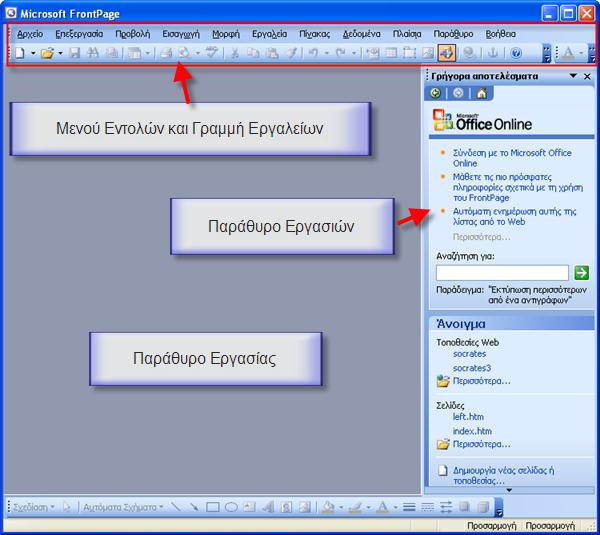Click the Insert Hyperlink globe icon

469,53
